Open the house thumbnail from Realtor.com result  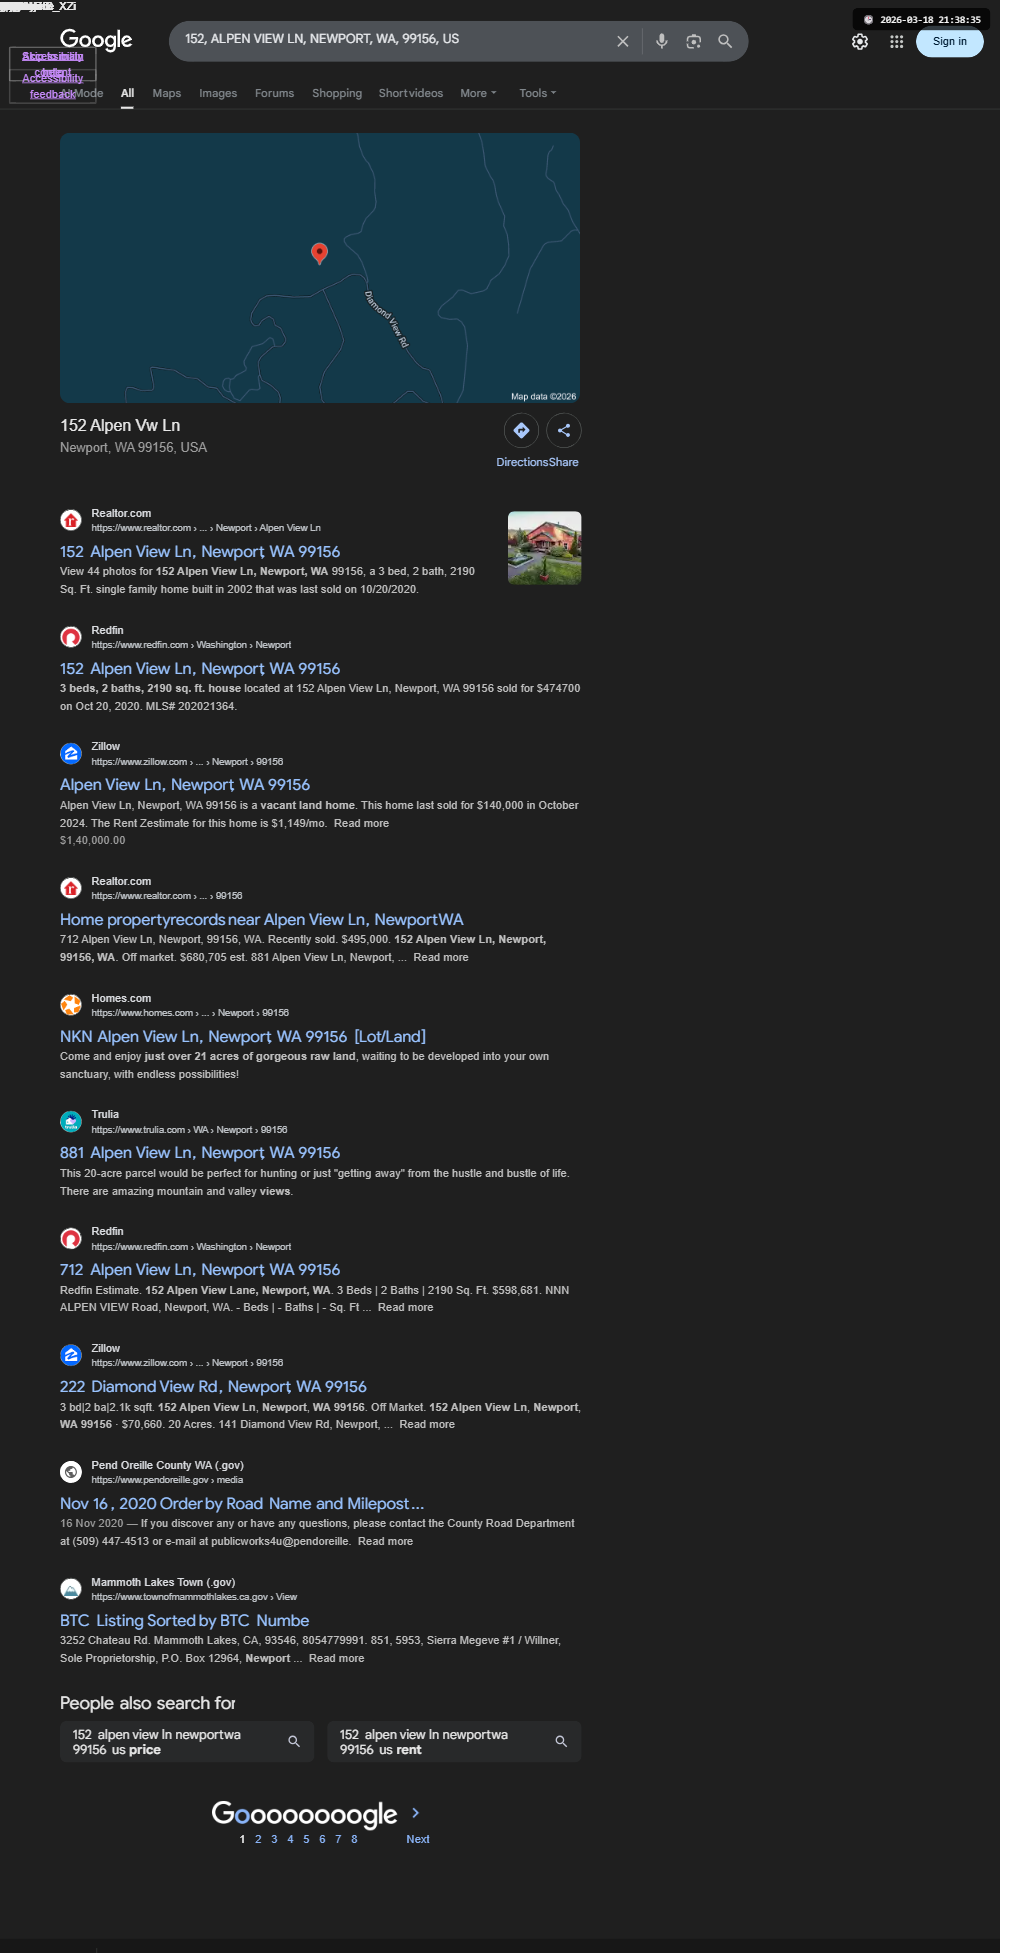545,548
